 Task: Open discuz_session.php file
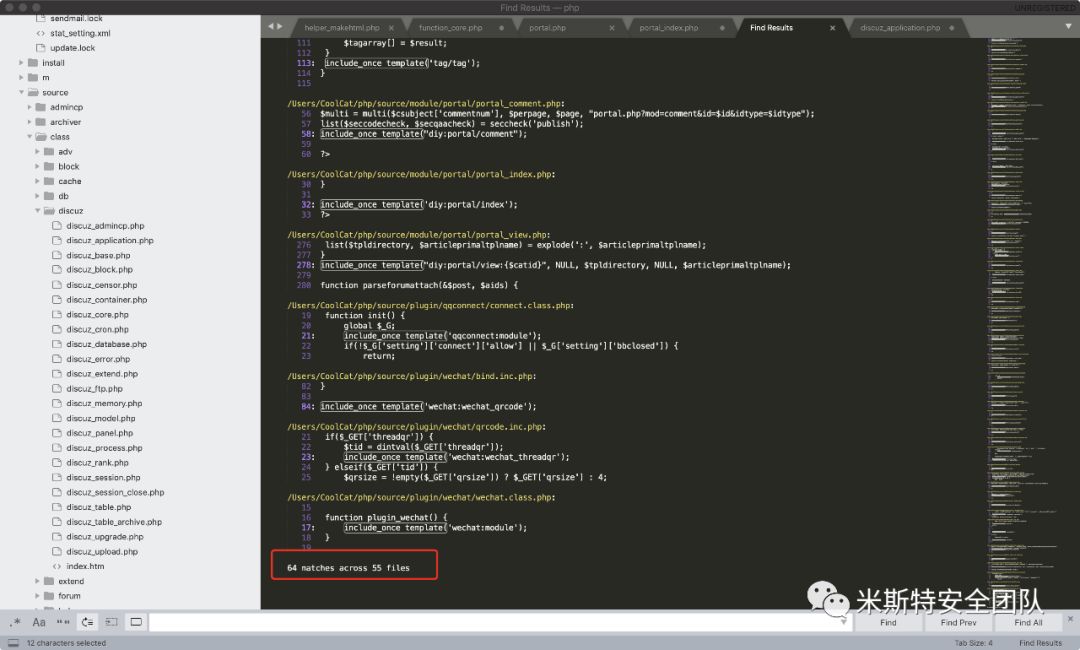coord(103,478)
